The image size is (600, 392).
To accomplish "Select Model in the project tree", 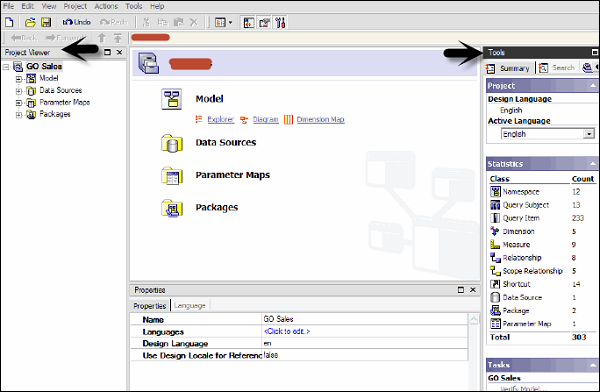I will [x=49, y=78].
